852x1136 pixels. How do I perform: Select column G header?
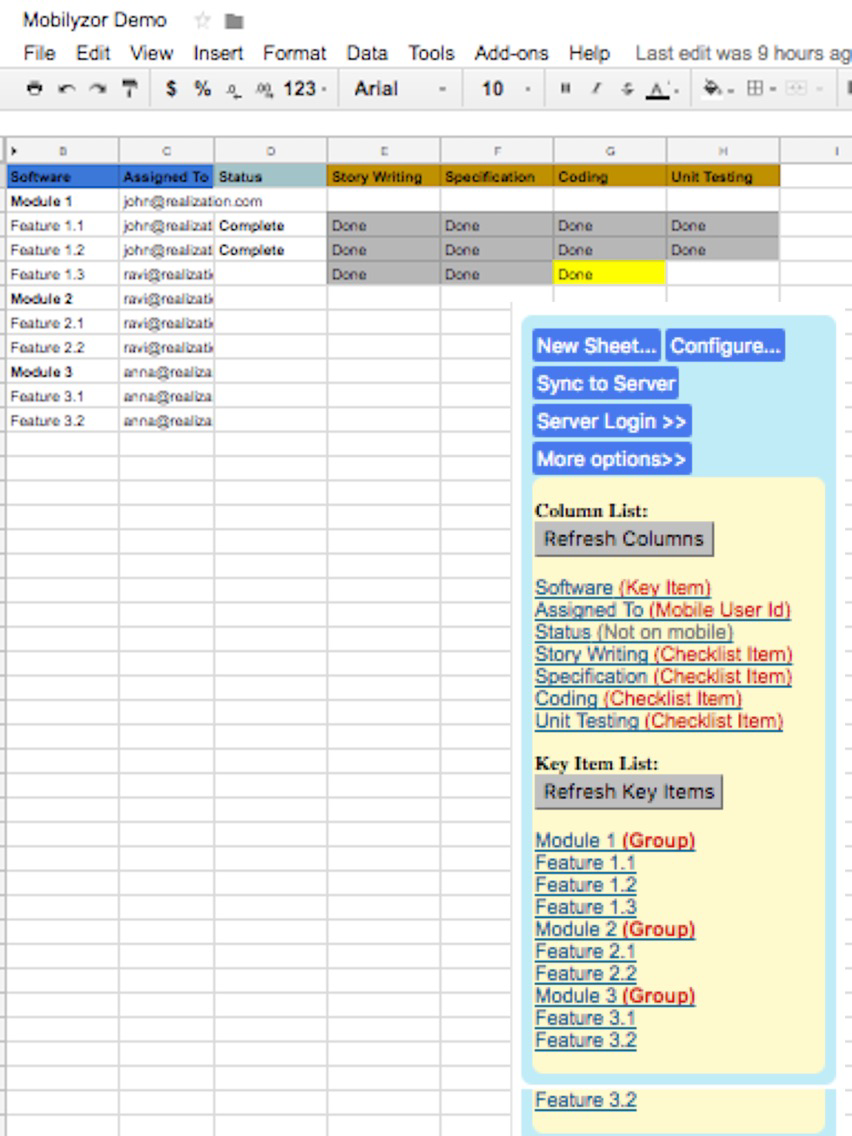[x=610, y=151]
